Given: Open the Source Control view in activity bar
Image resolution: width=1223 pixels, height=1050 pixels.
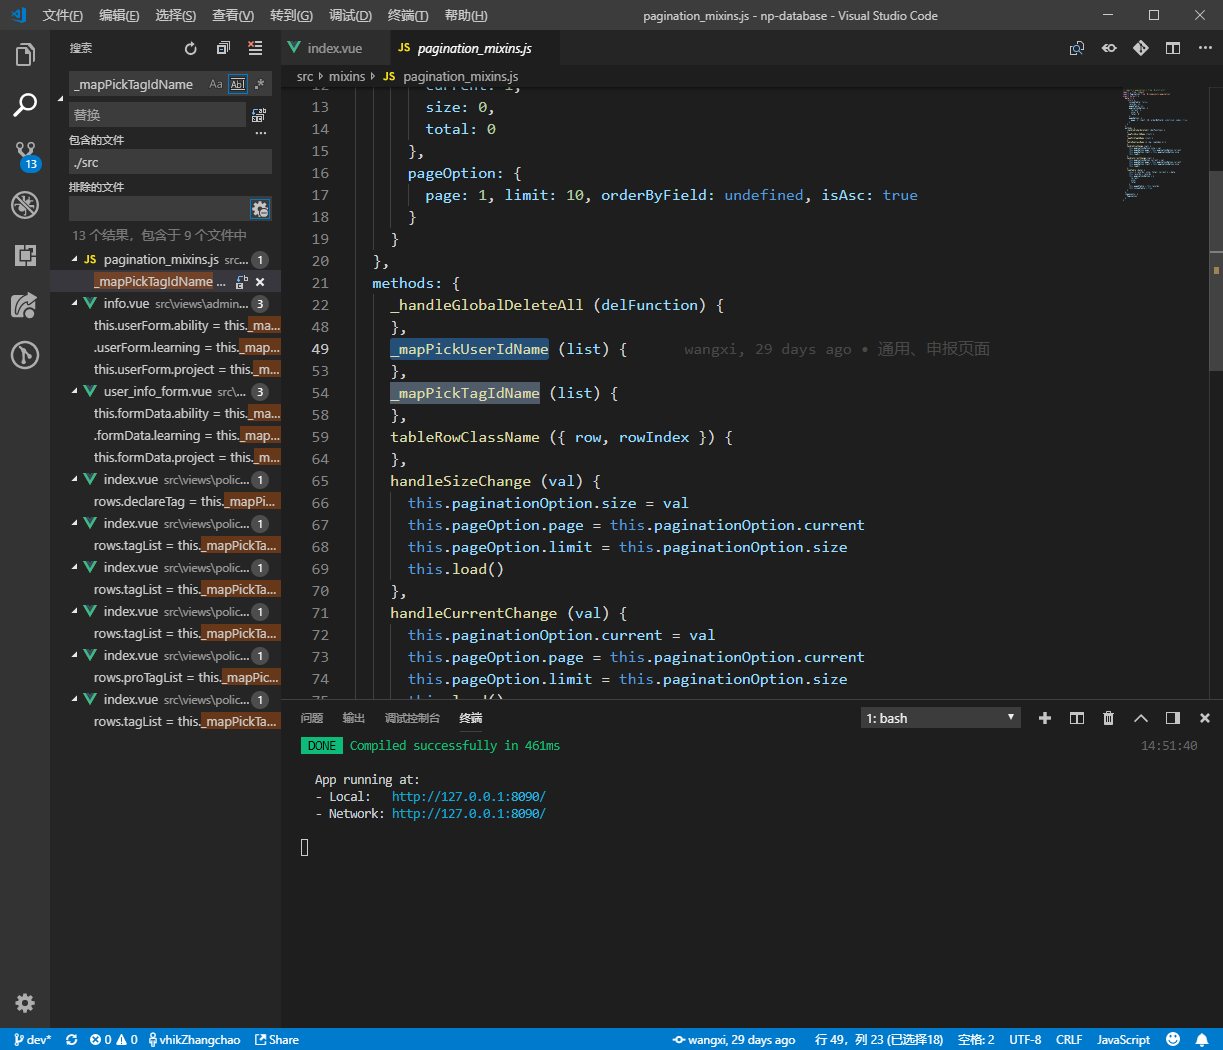Looking at the screenshot, I should pos(25,155).
